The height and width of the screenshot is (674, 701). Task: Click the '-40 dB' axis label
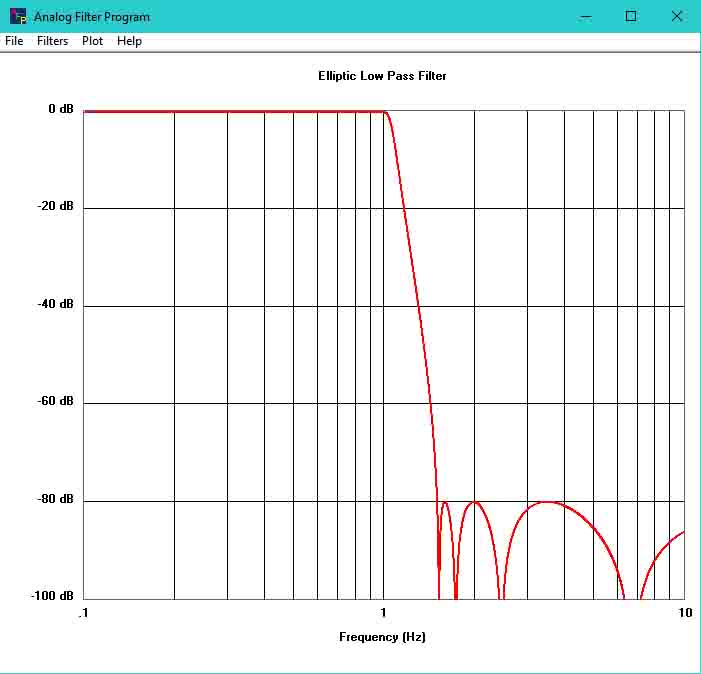coord(55,304)
